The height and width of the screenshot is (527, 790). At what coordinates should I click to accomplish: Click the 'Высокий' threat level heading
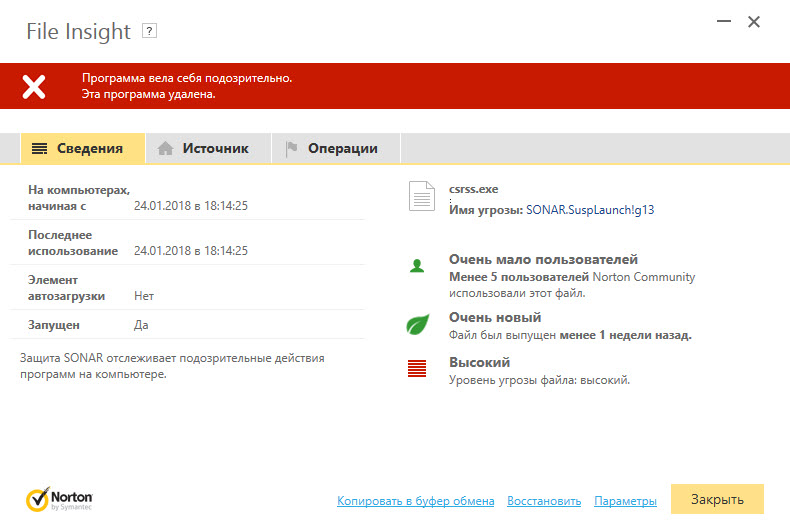coord(480,362)
